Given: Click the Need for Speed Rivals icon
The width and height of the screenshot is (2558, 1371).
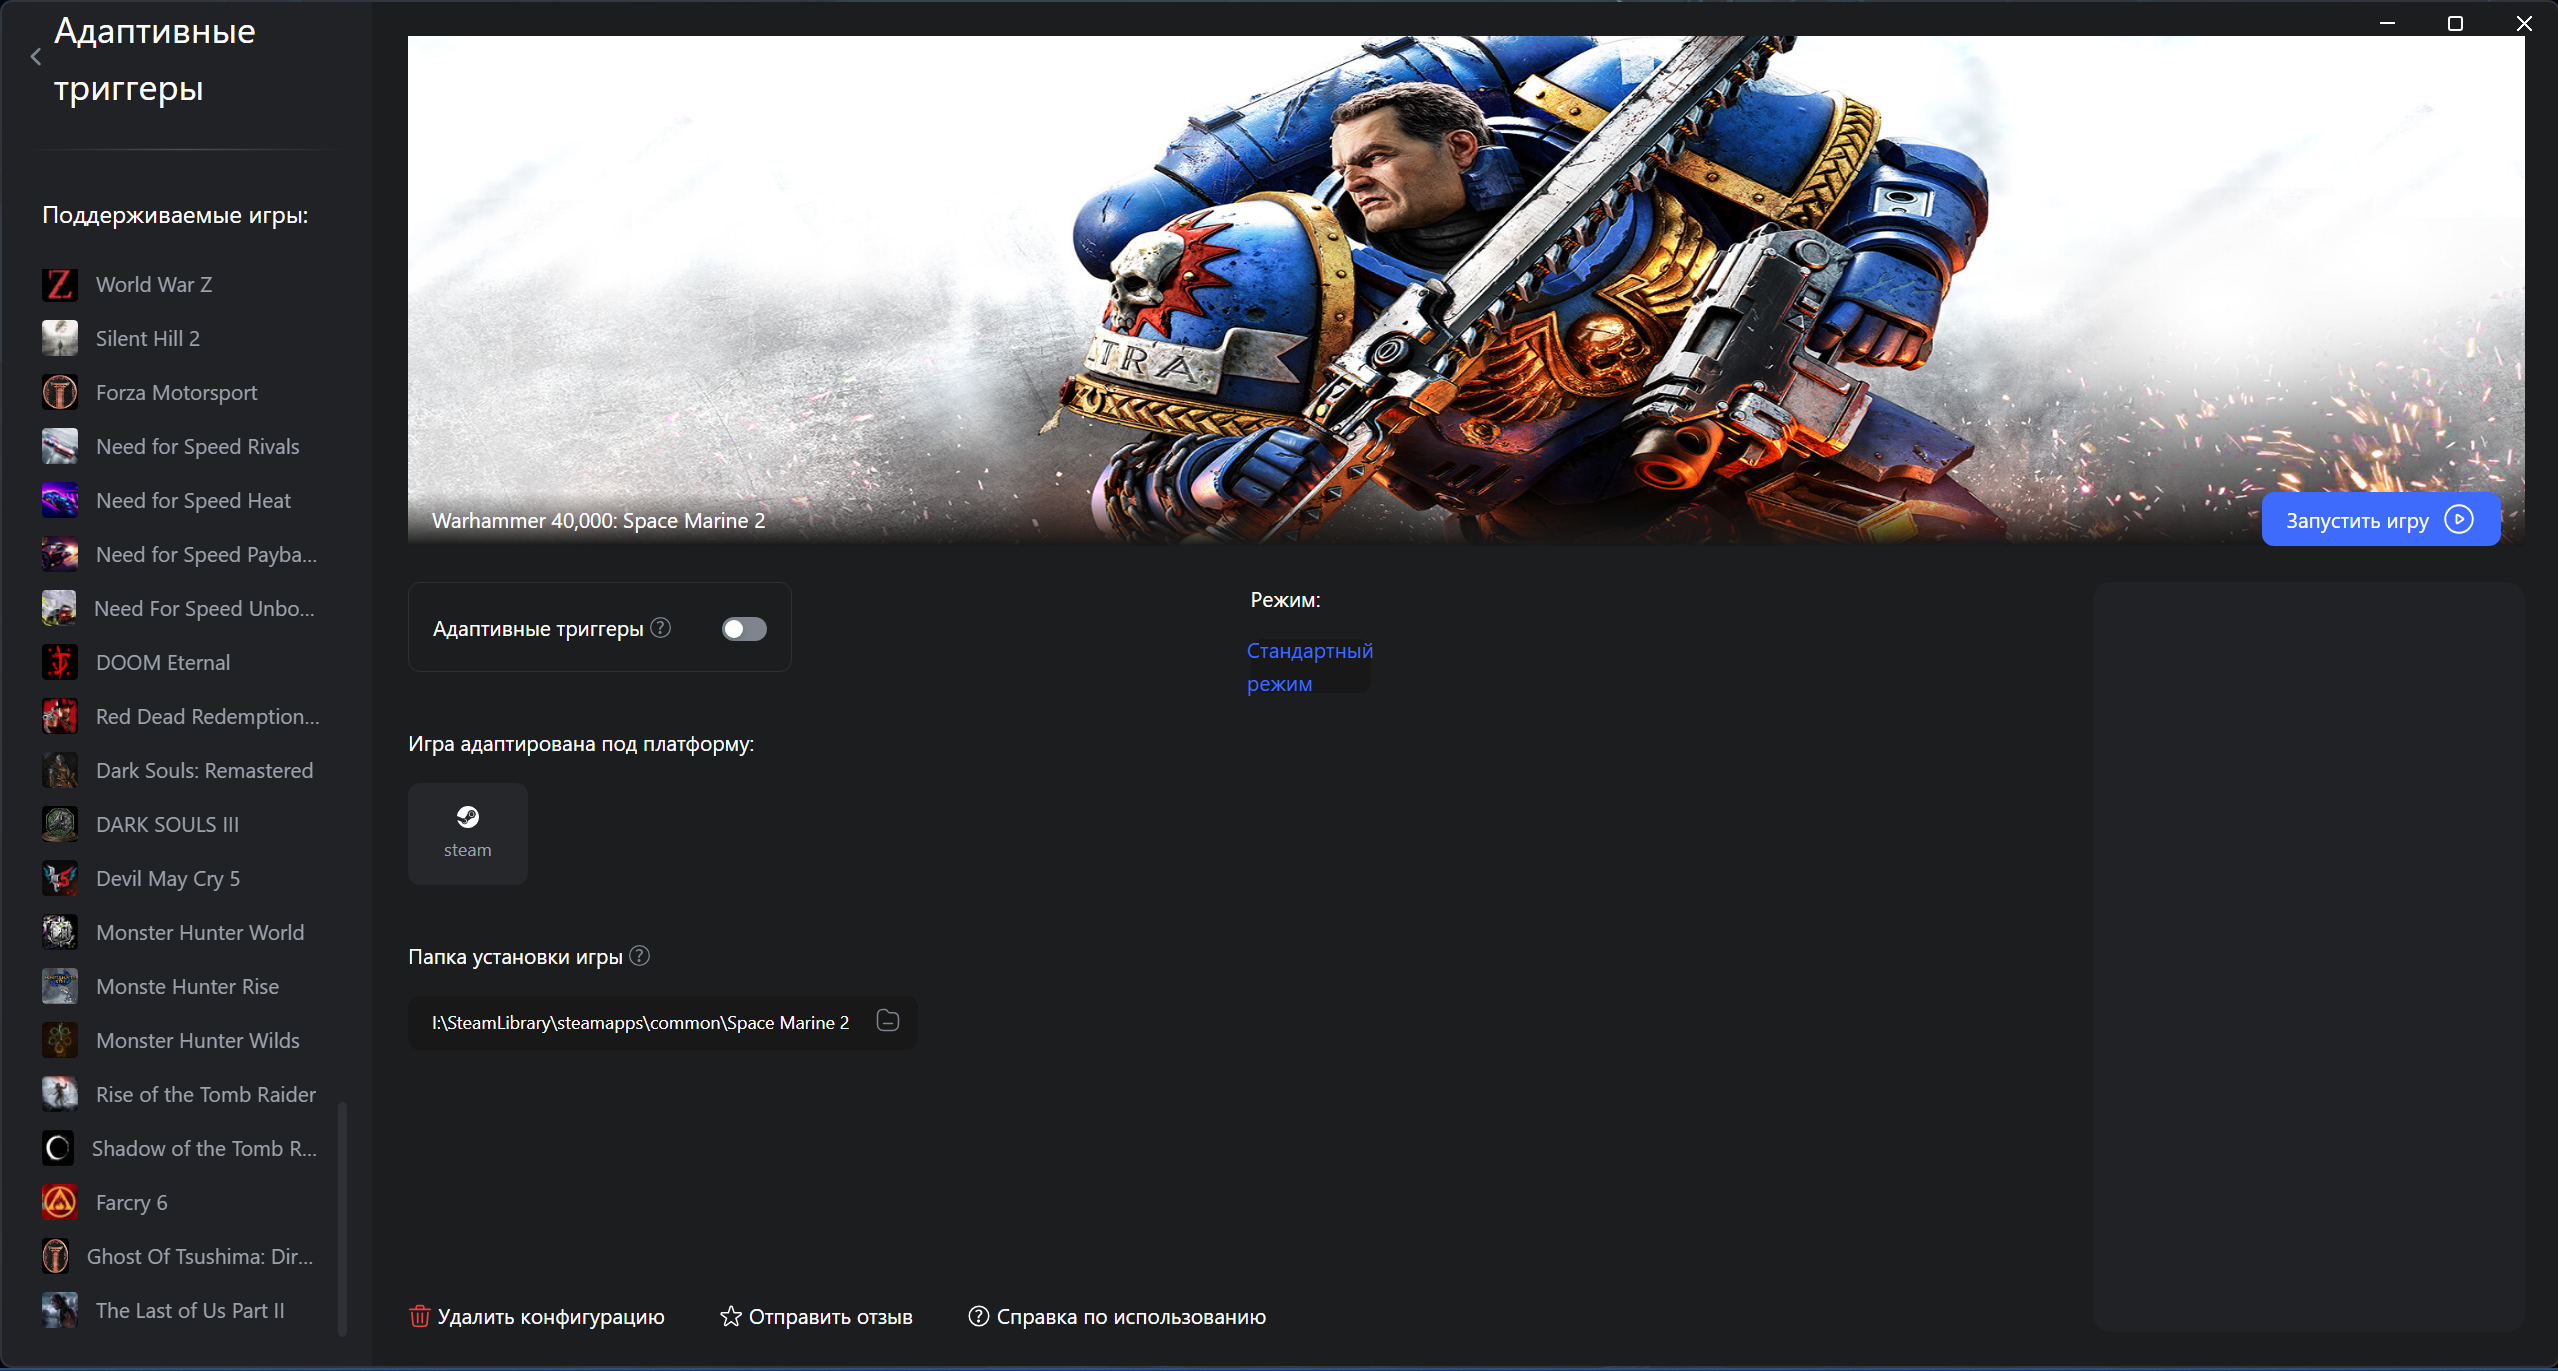Looking at the screenshot, I should click(60, 447).
